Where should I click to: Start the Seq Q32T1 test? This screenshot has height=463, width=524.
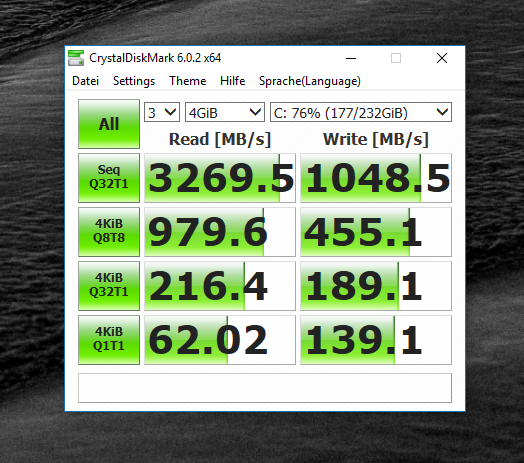tap(109, 178)
